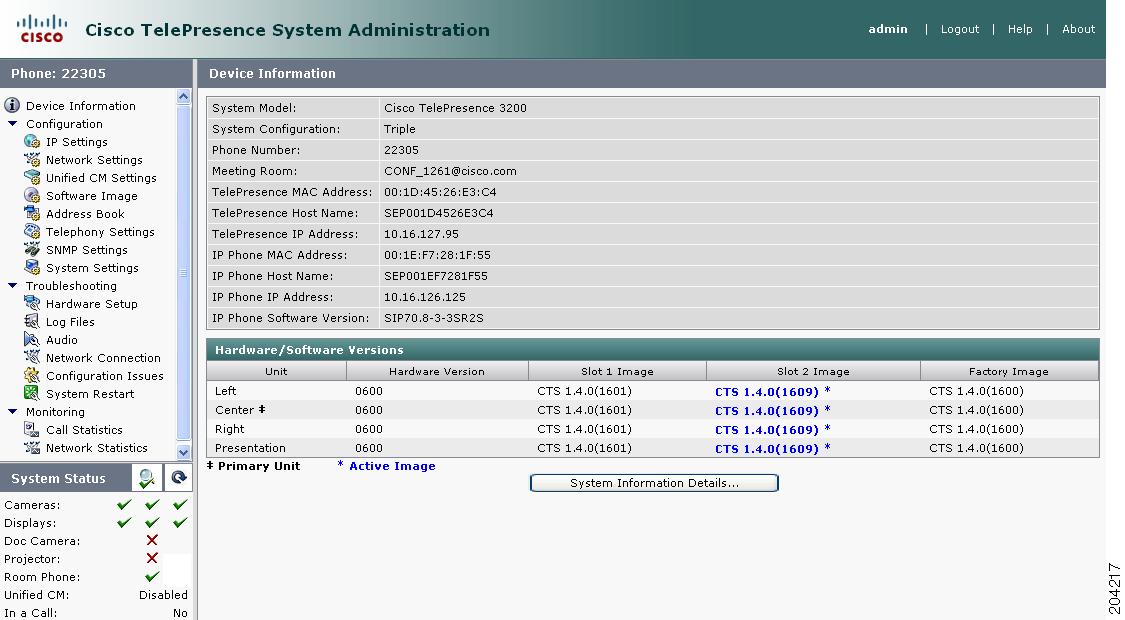The width and height of the screenshot is (1125, 620).
Task: Go to Software Image settings
Action: tap(92, 195)
